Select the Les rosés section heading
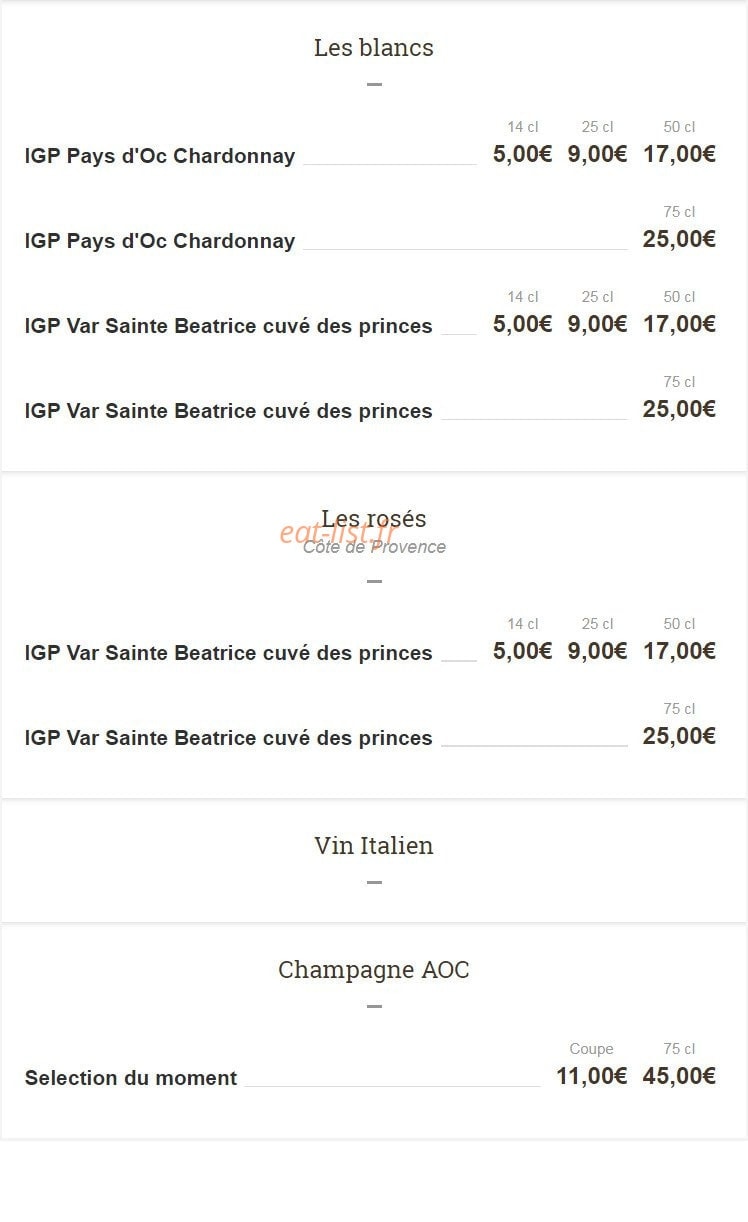Viewport: 748px width, 1222px height. (374, 518)
